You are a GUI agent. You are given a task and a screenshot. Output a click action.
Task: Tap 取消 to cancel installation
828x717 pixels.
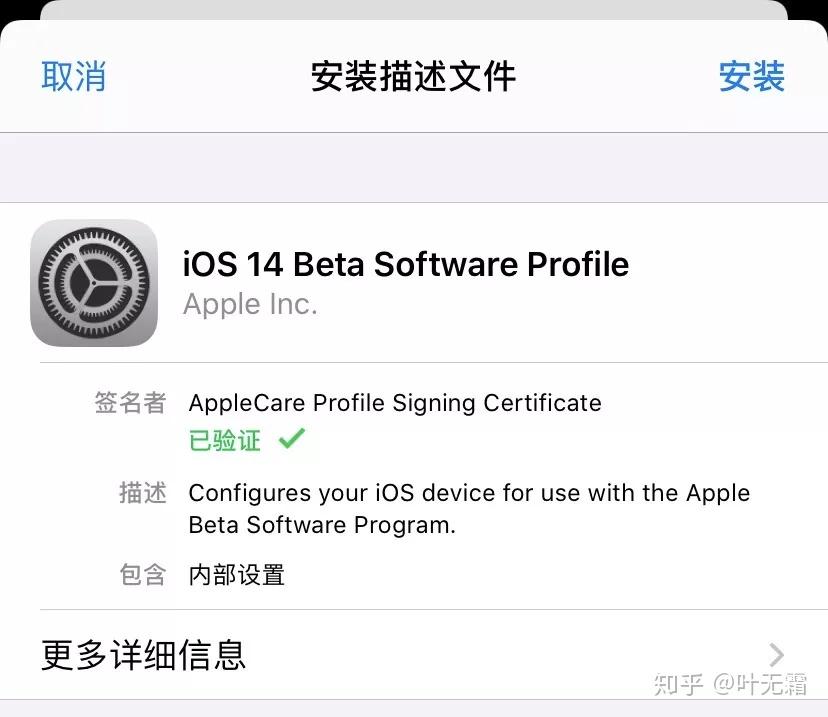coord(72,77)
